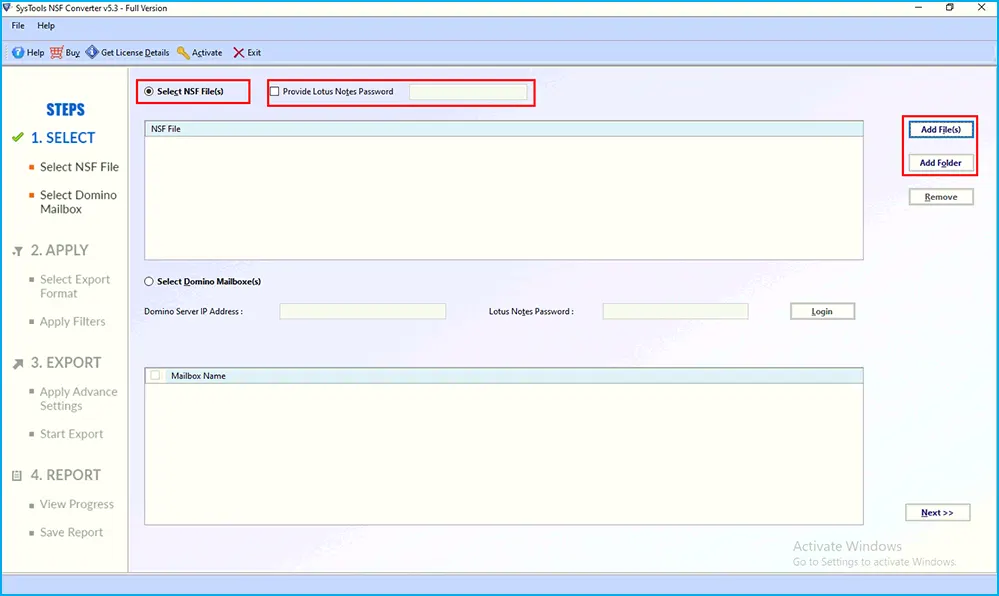
Task: Click the 'Select Export Format' step
Action: pos(75,286)
